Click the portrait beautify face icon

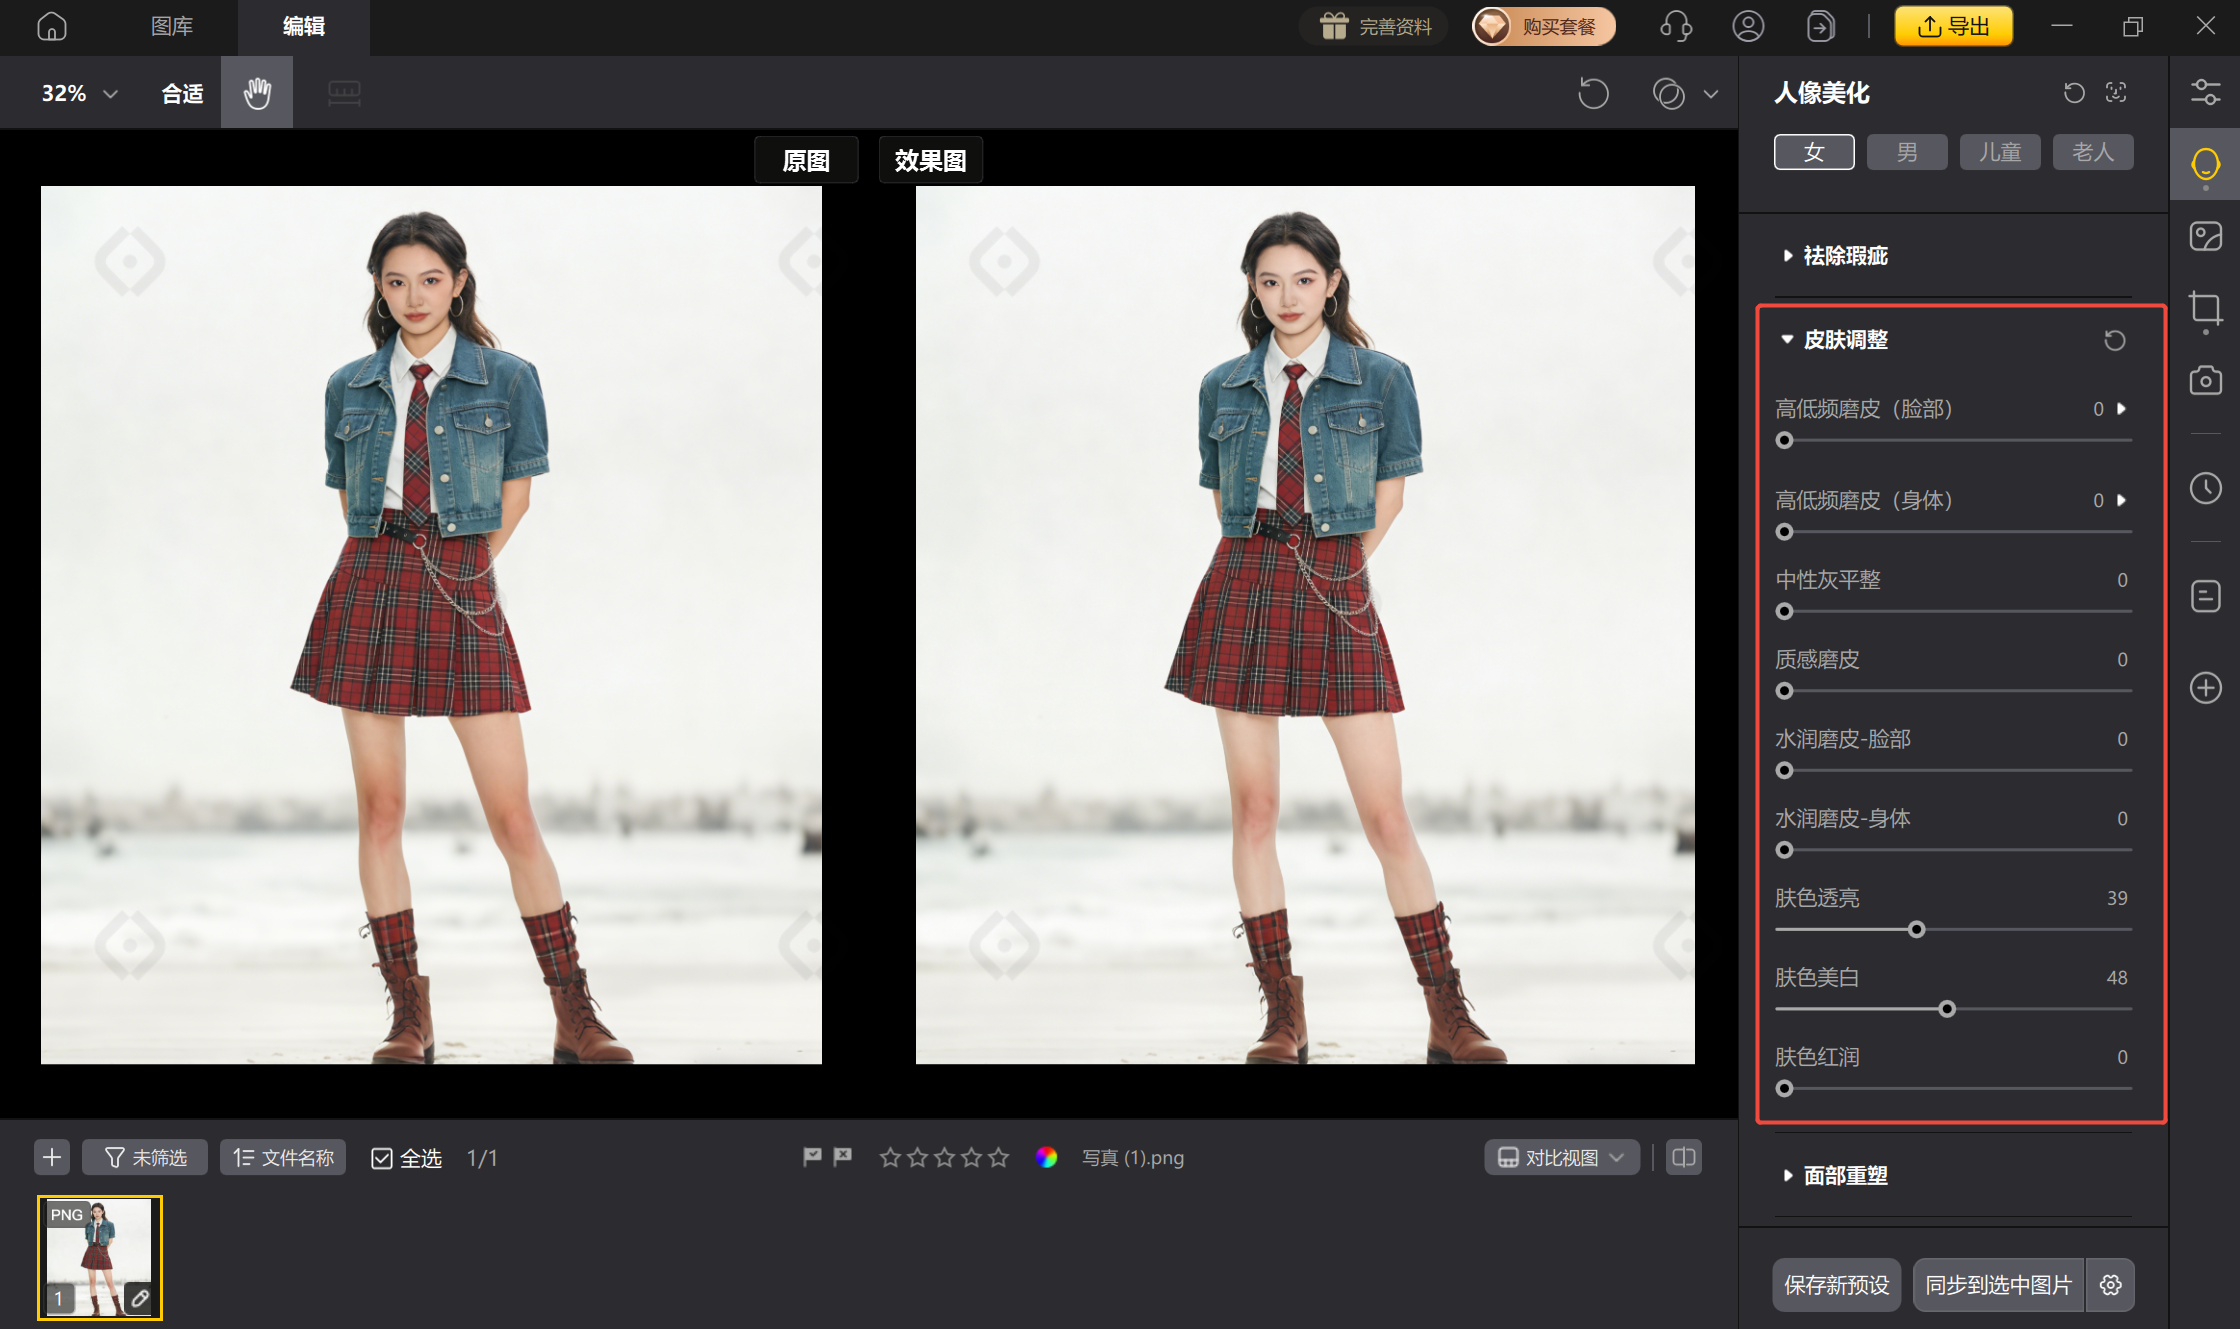[2204, 164]
